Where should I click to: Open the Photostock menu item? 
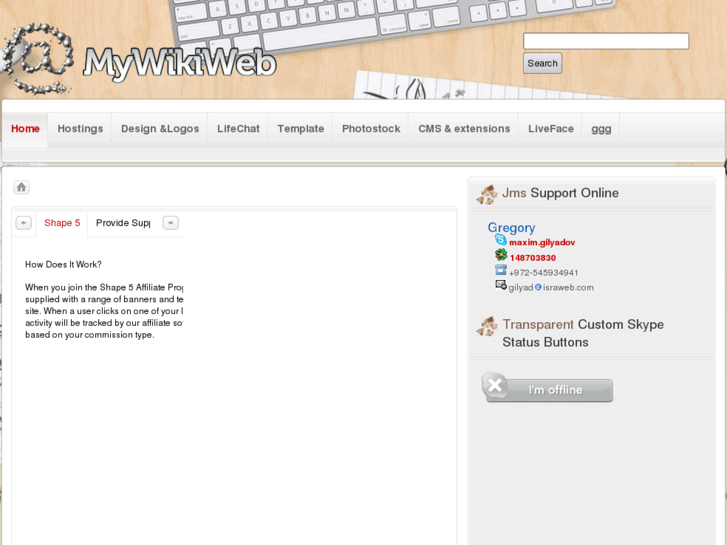(x=371, y=129)
